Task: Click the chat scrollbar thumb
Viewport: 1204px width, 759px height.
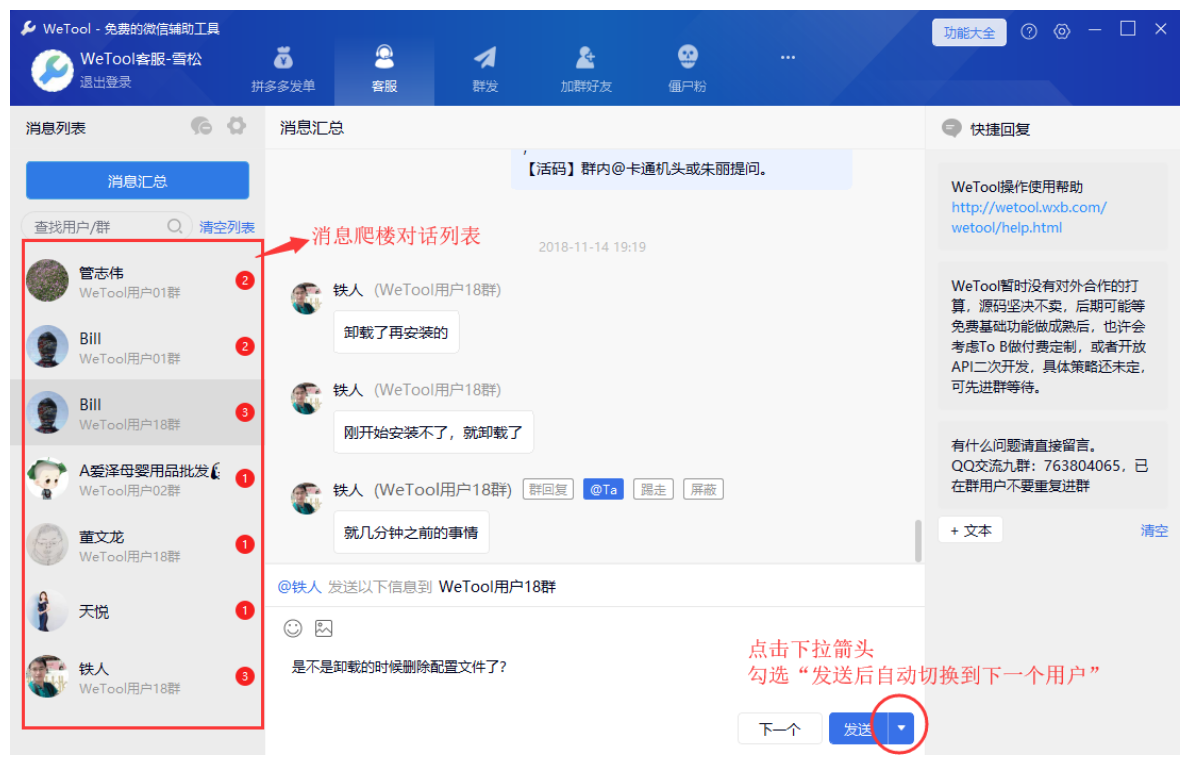Action: click(918, 541)
